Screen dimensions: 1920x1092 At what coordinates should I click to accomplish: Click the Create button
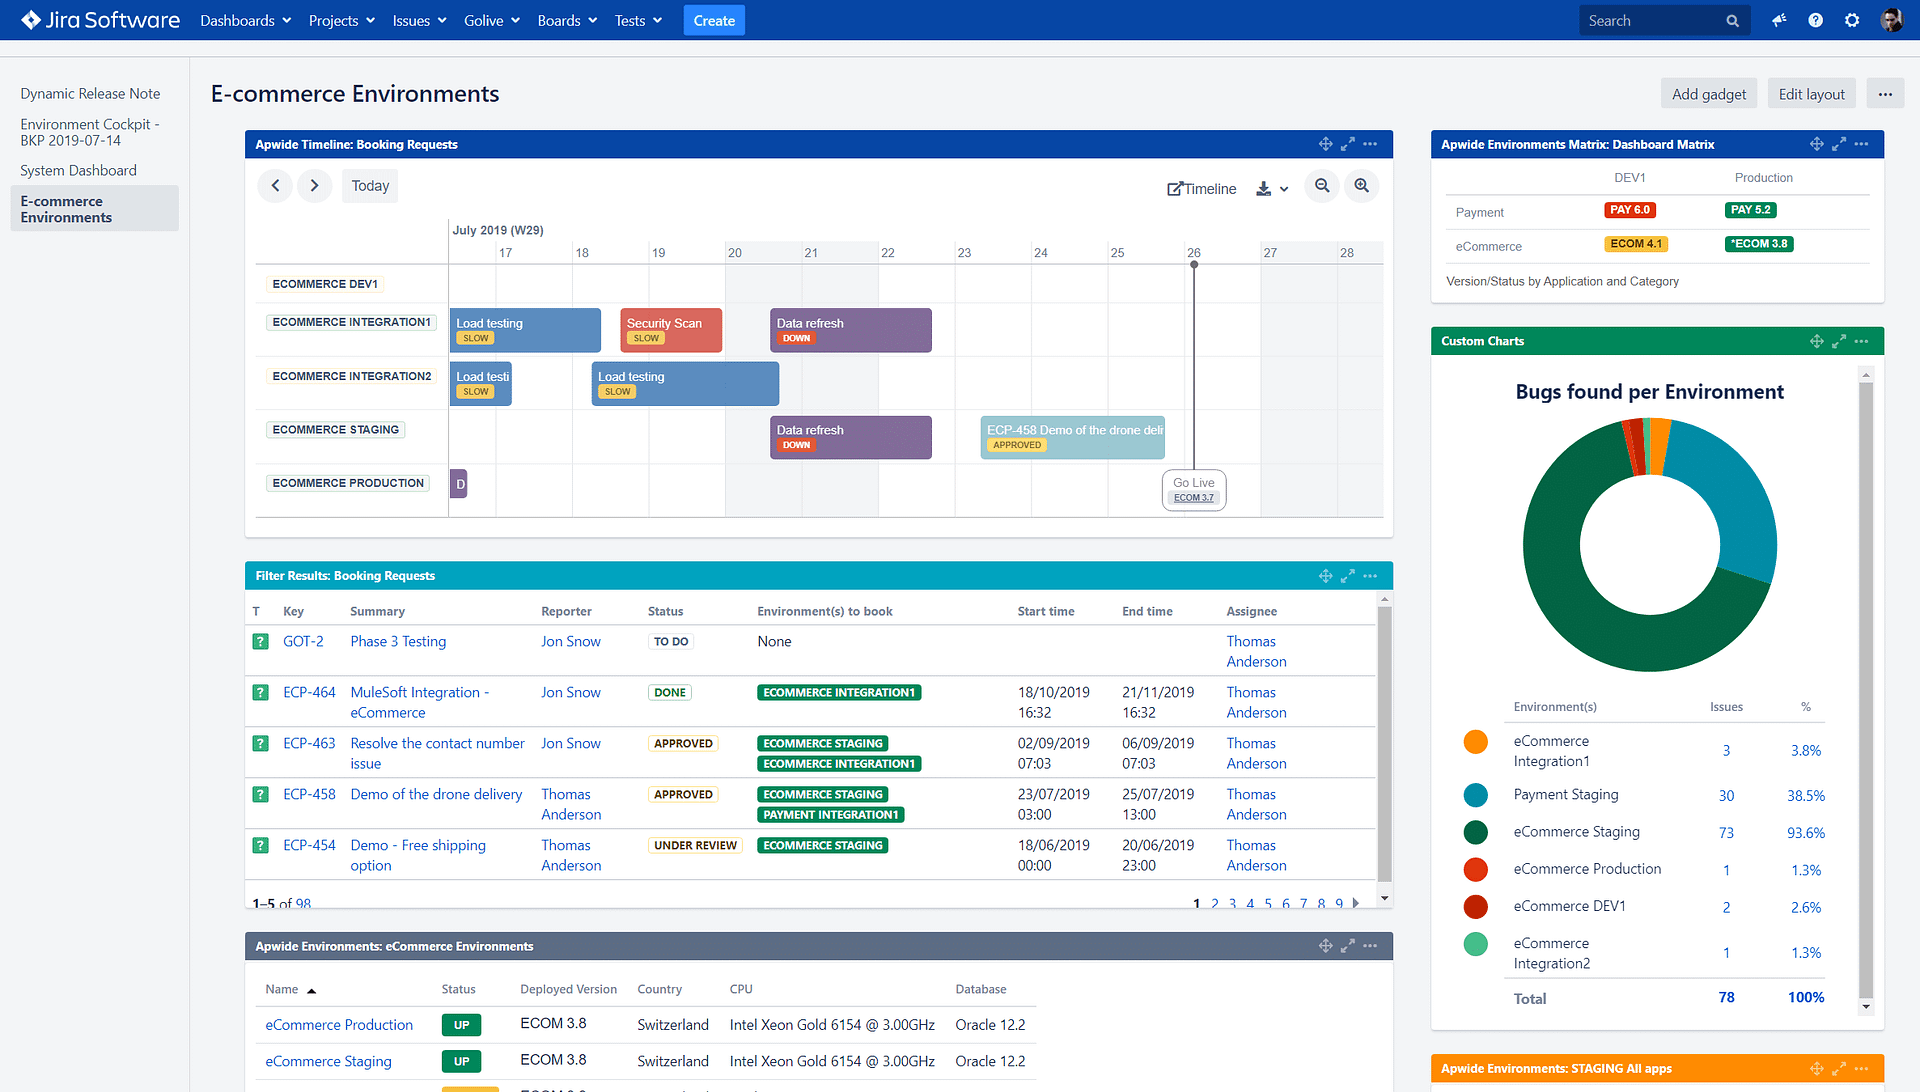coord(714,20)
